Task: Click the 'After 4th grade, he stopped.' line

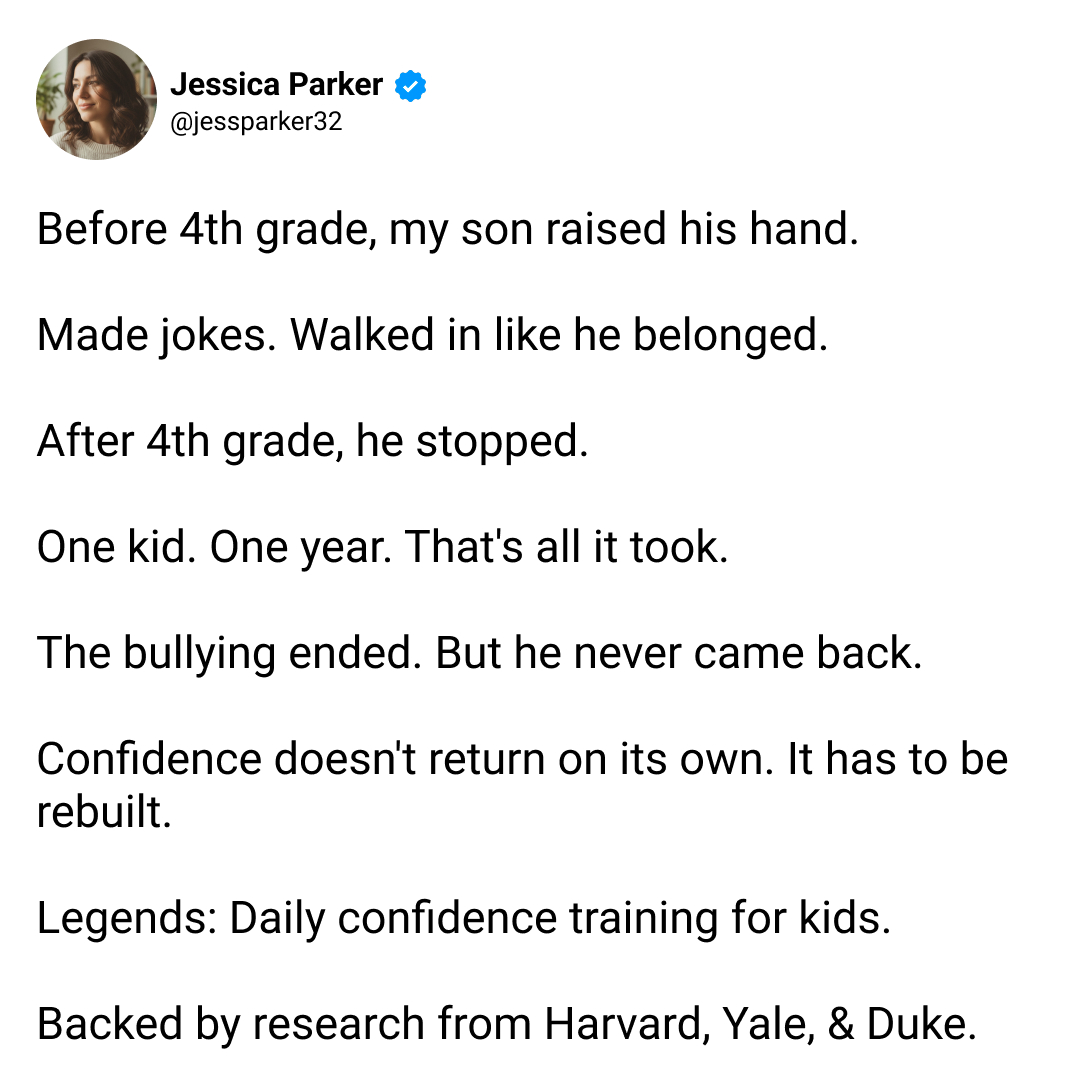Action: 313,442
